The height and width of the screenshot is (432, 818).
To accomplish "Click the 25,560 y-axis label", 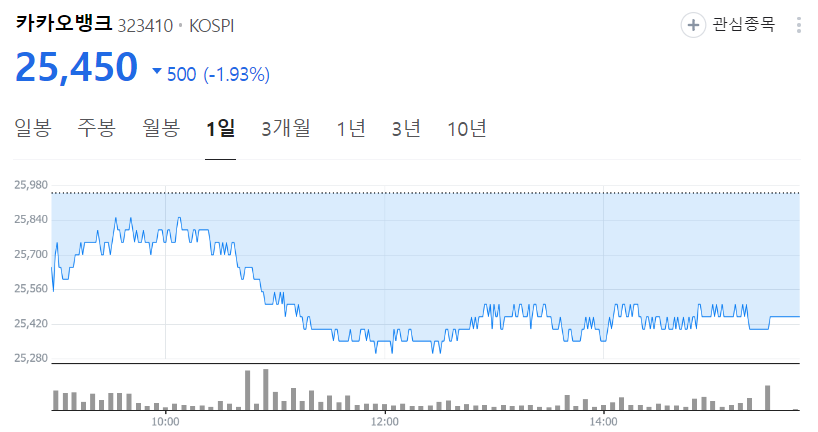I will coord(31,289).
